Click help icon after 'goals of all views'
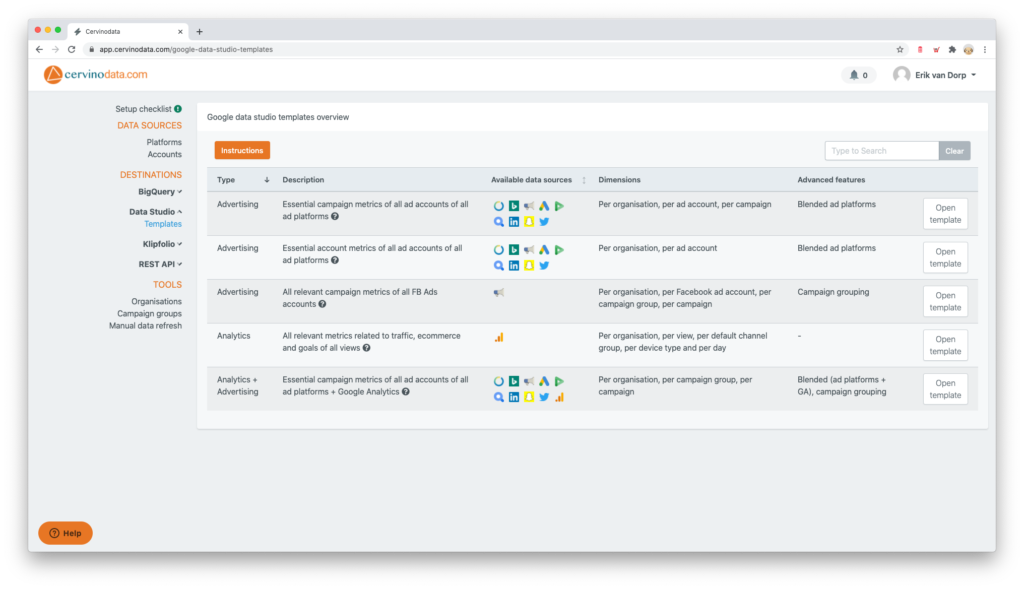The height and width of the screenshot is (589, 1024). click(x=367, y=348)
